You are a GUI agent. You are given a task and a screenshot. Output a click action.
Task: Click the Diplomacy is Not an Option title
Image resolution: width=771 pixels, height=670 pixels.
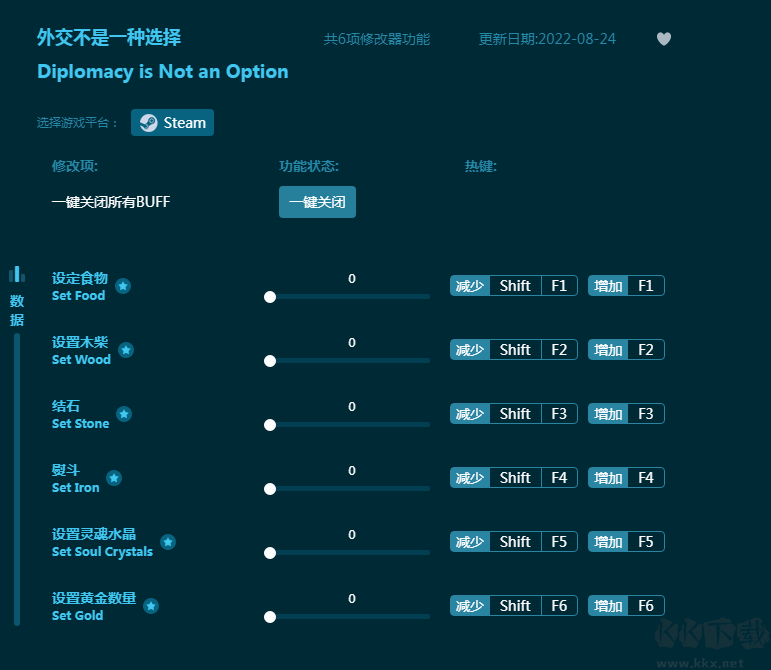tap(163, 72)
